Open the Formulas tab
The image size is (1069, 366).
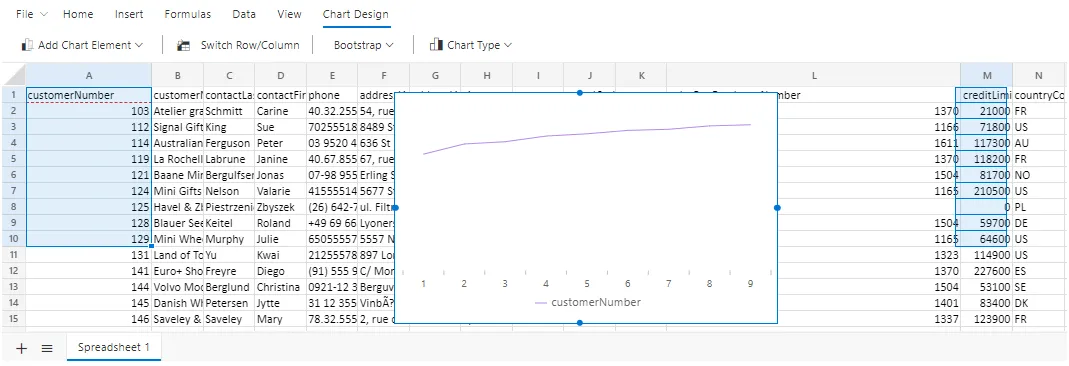click(x=187, y=14)
